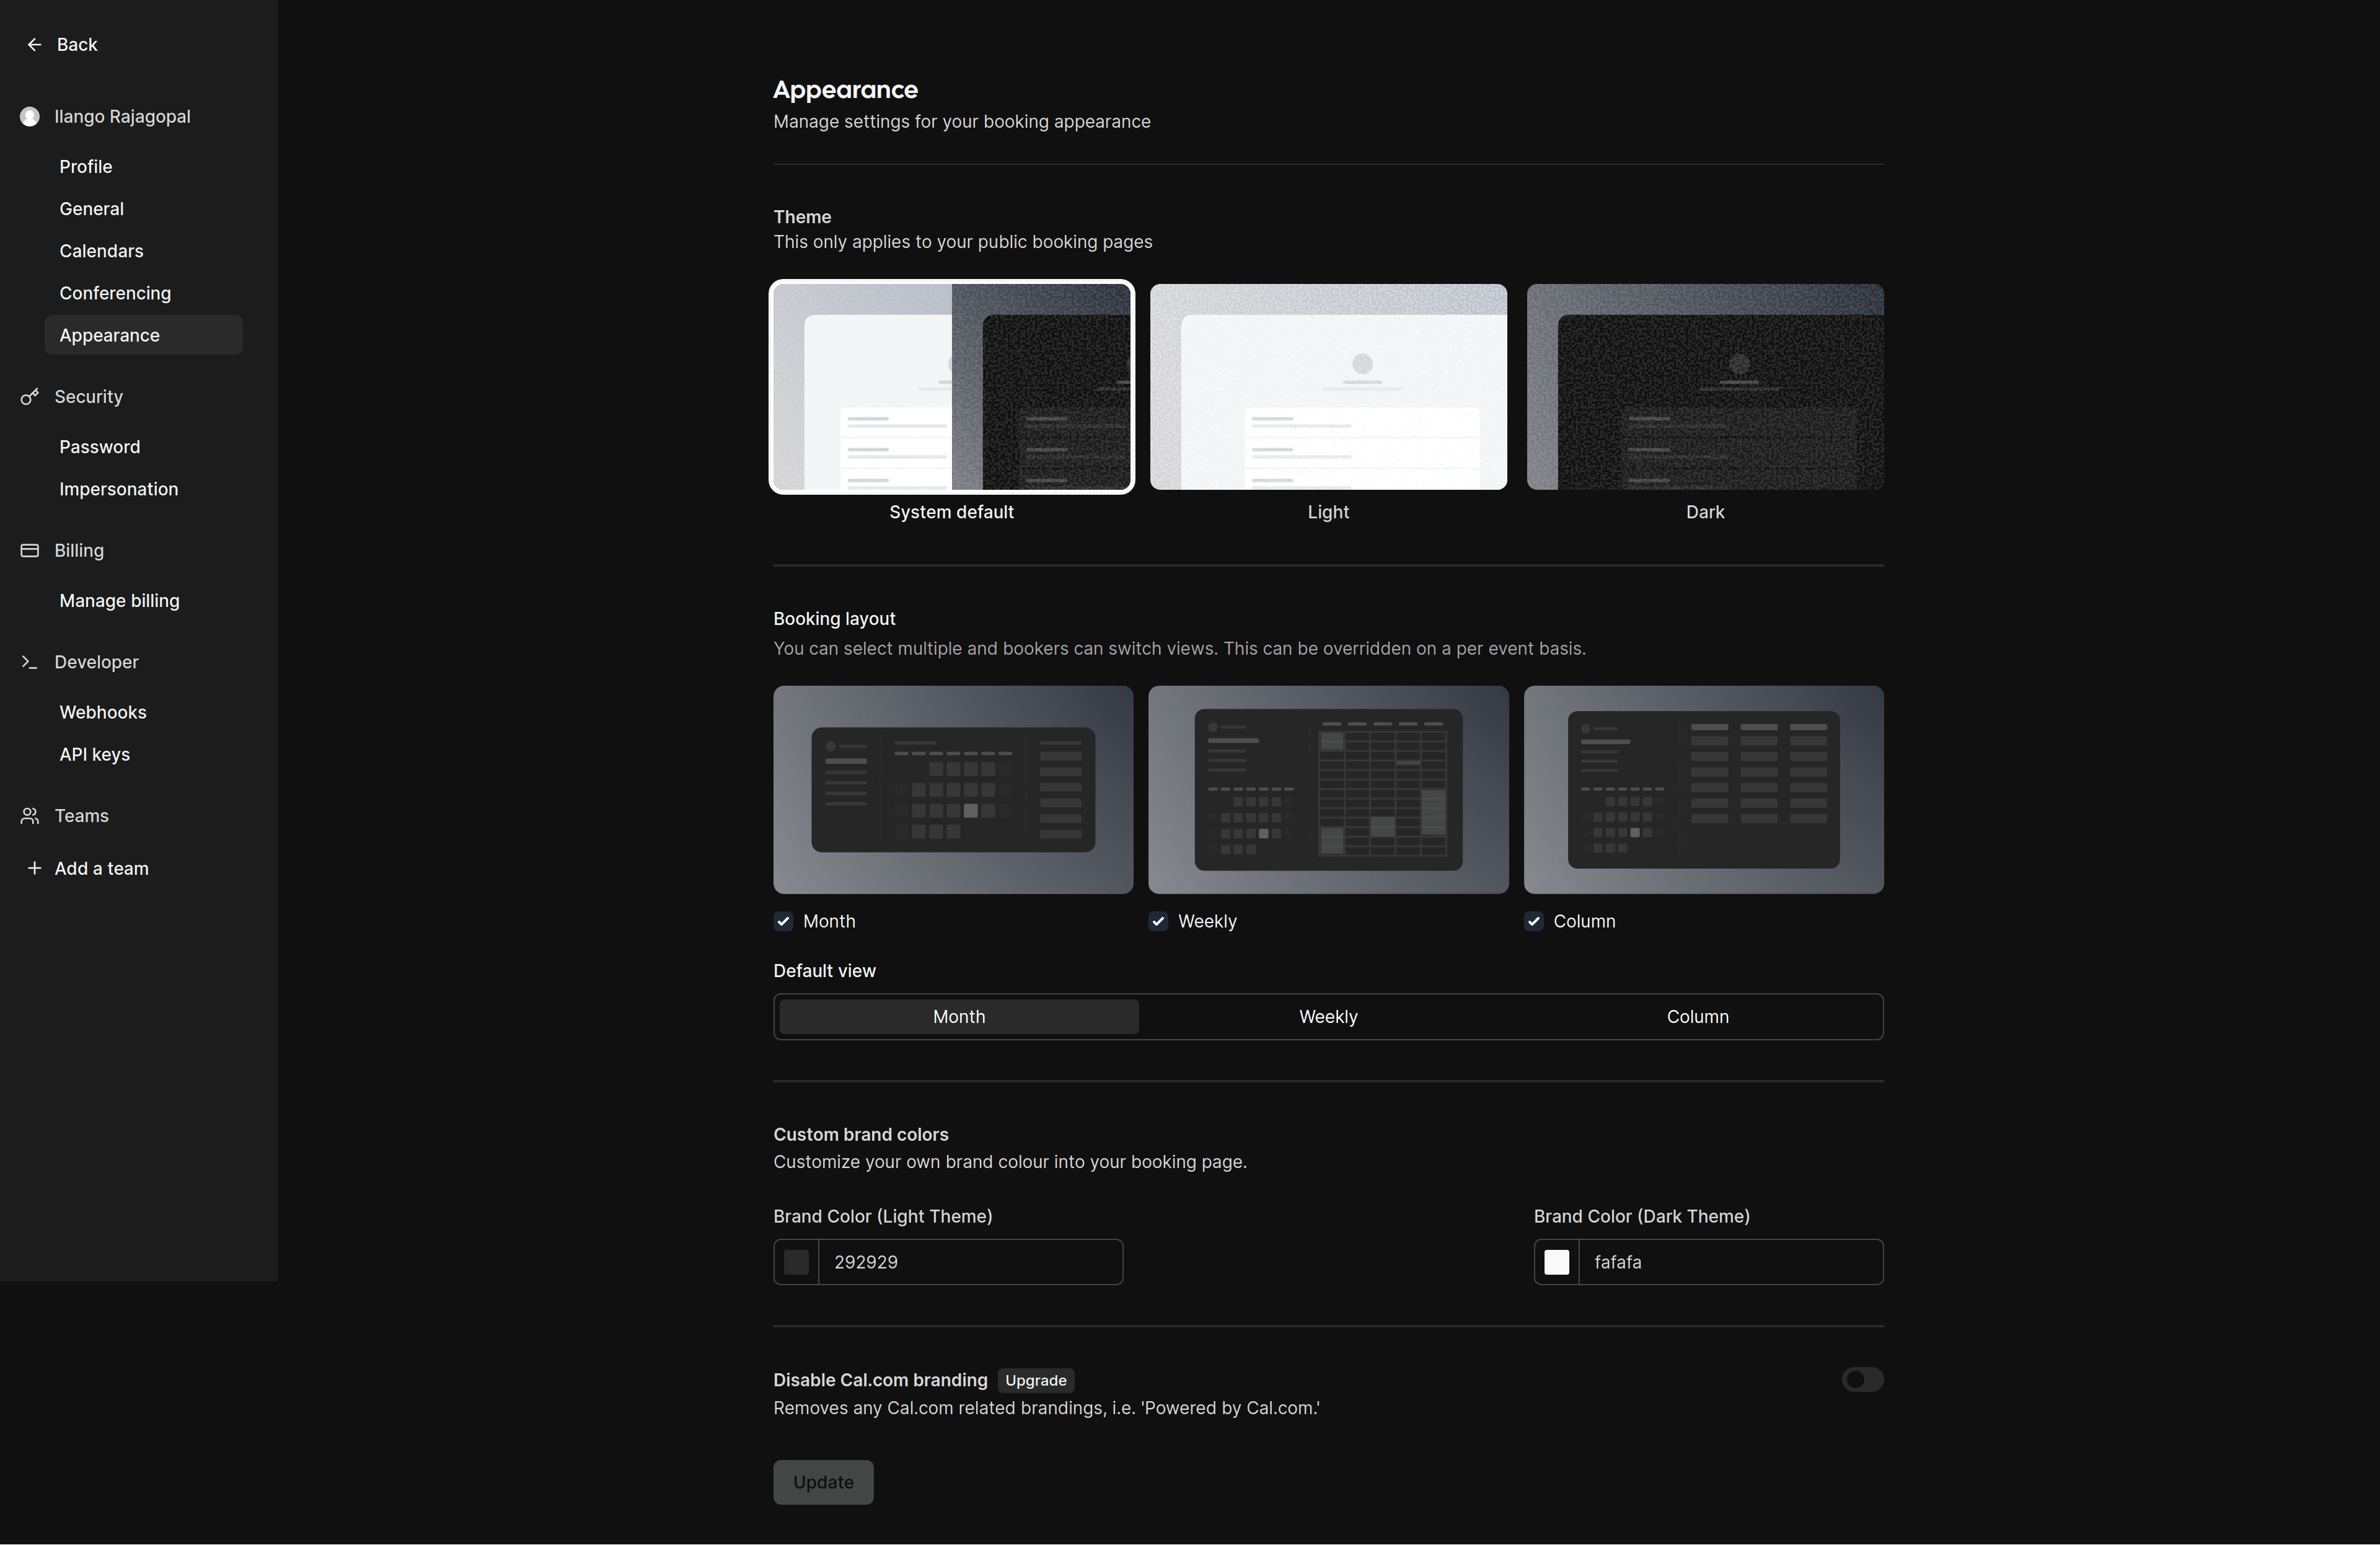Open Password settings

143,447
